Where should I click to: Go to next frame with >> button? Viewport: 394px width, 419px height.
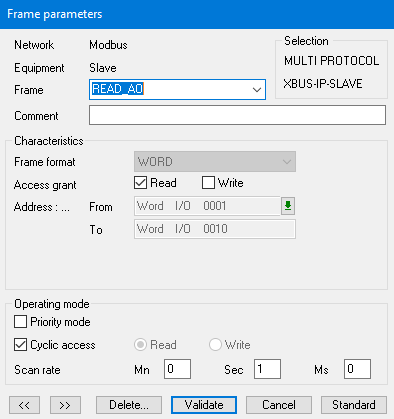[x=65, y=405]
